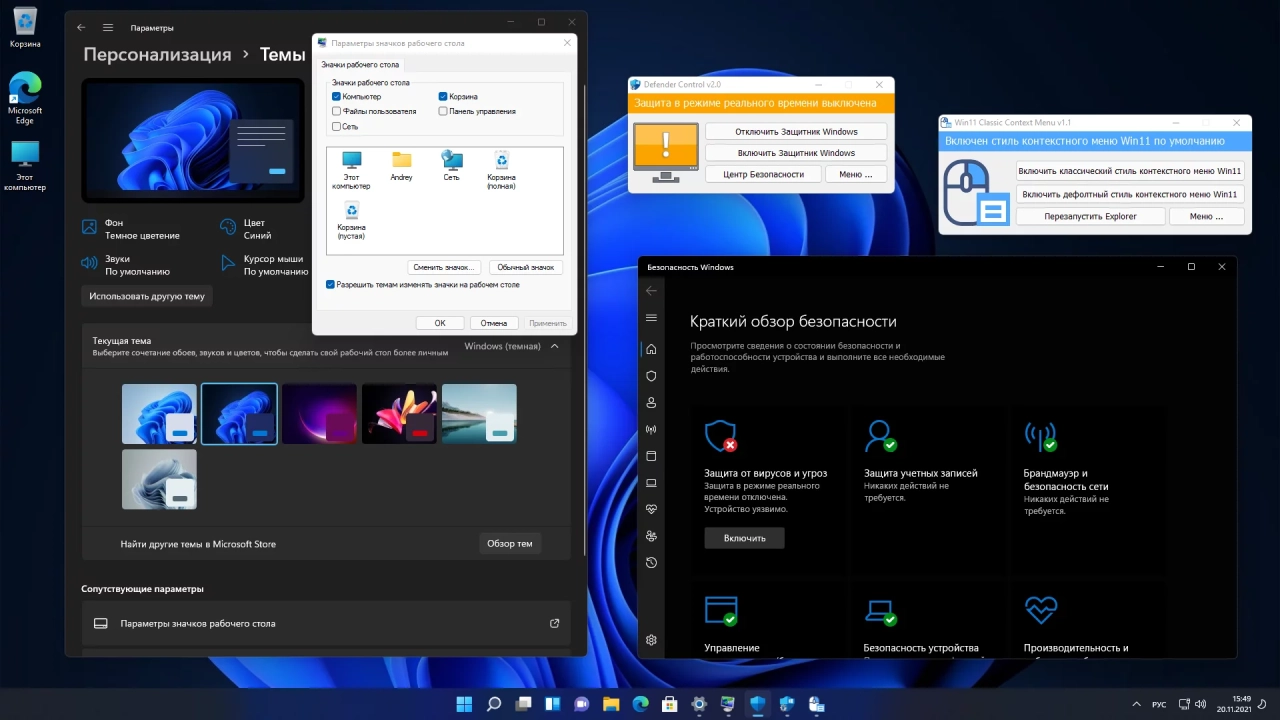Click the account protection tile icon
This screenshot has height=720, width=1280.
(x=881, y=436)
